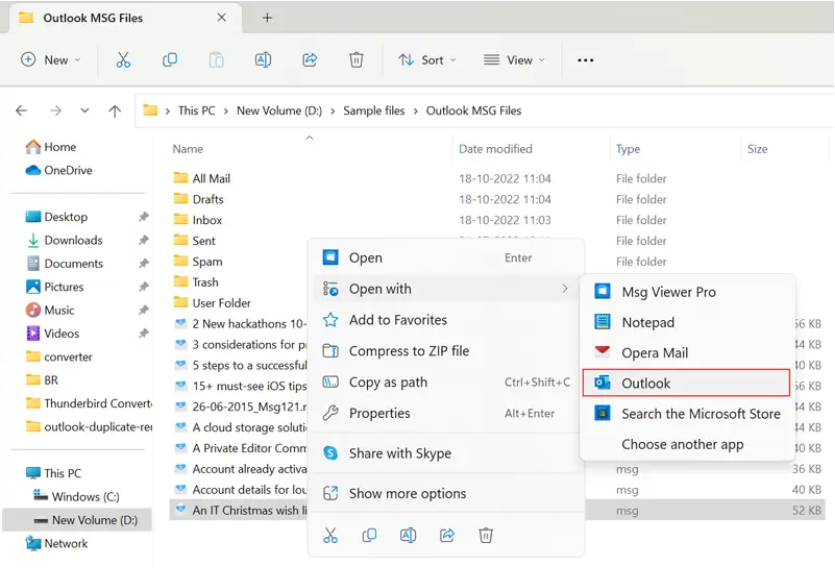Click the Copy icon in top toolbar

(169, 60)
